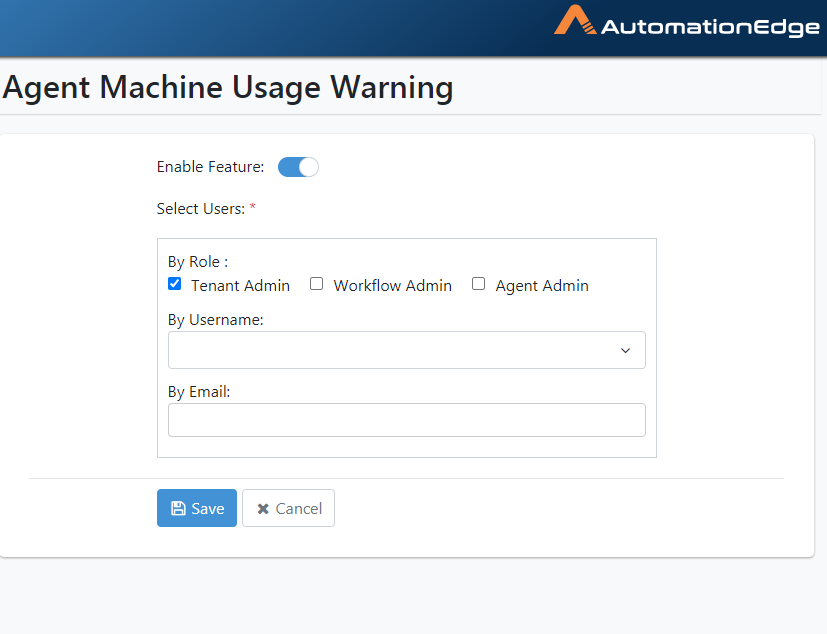Click the floppy disk icon on Save
Image resolution: width=827 pixels, height=634 pixels.
178,508
